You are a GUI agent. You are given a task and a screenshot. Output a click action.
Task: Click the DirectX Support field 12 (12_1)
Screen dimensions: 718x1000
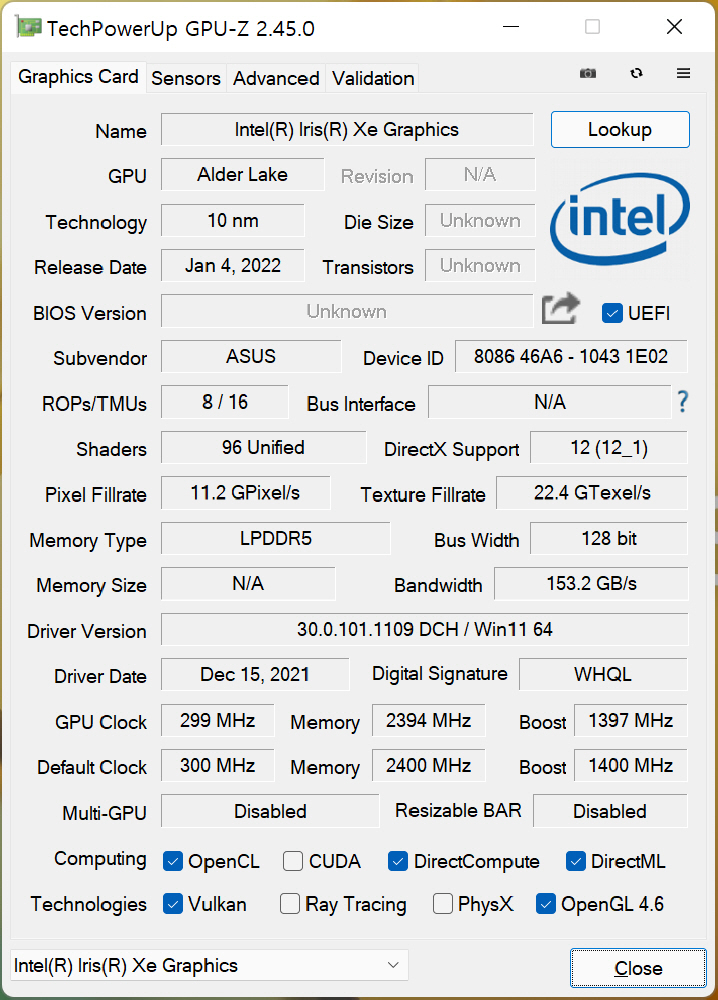pos(609,447)
